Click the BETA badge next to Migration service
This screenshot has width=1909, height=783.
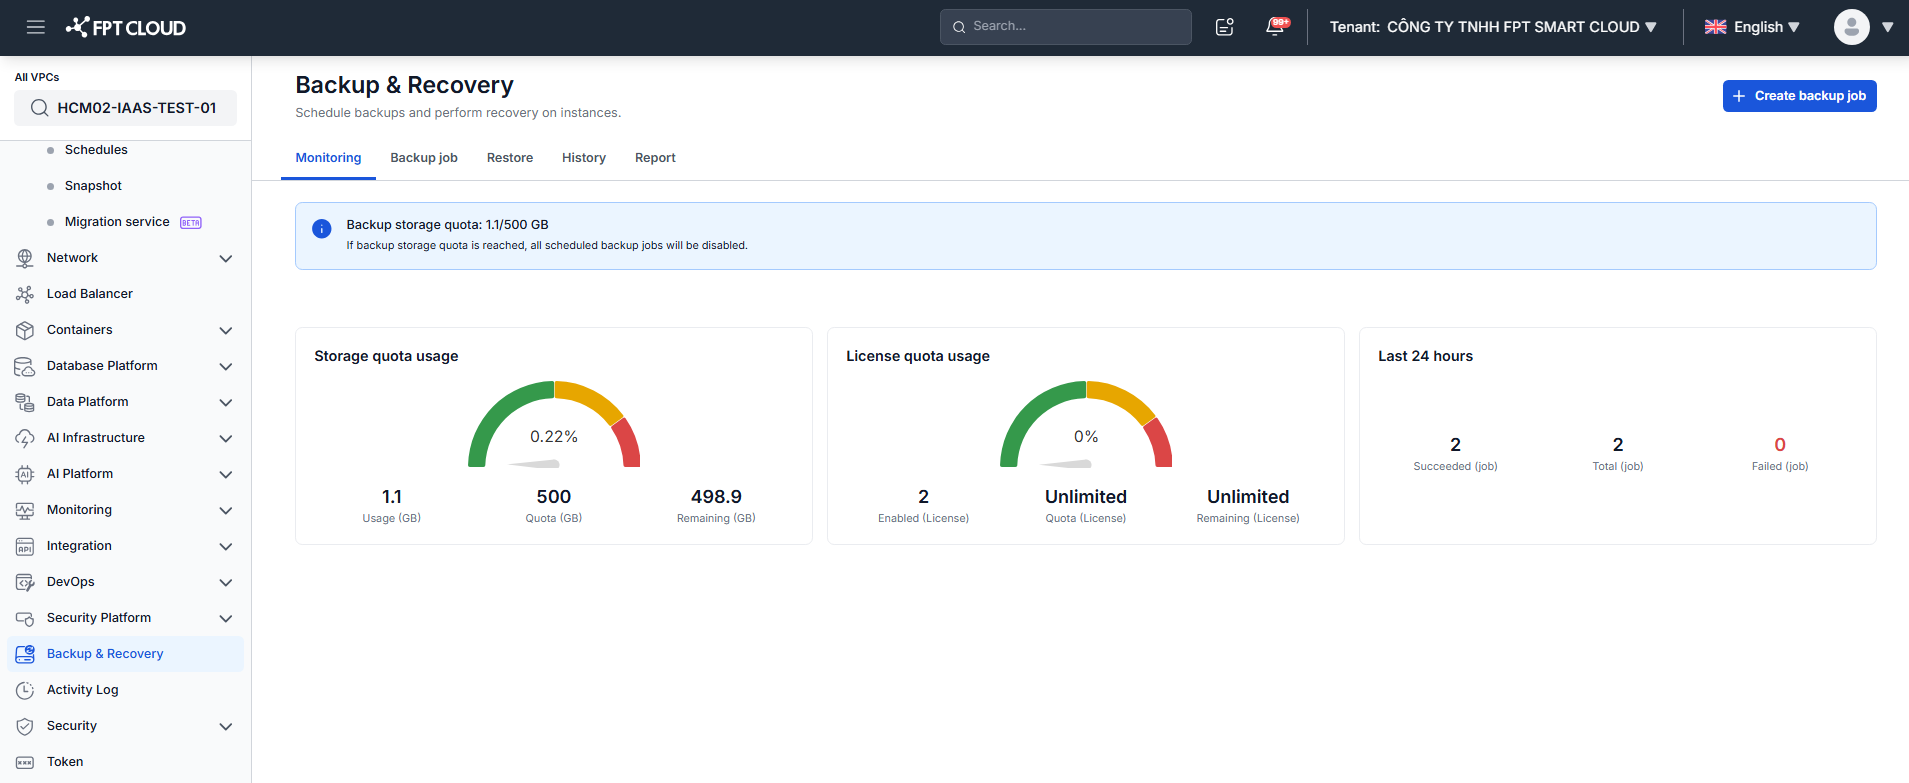pos(191,223)
